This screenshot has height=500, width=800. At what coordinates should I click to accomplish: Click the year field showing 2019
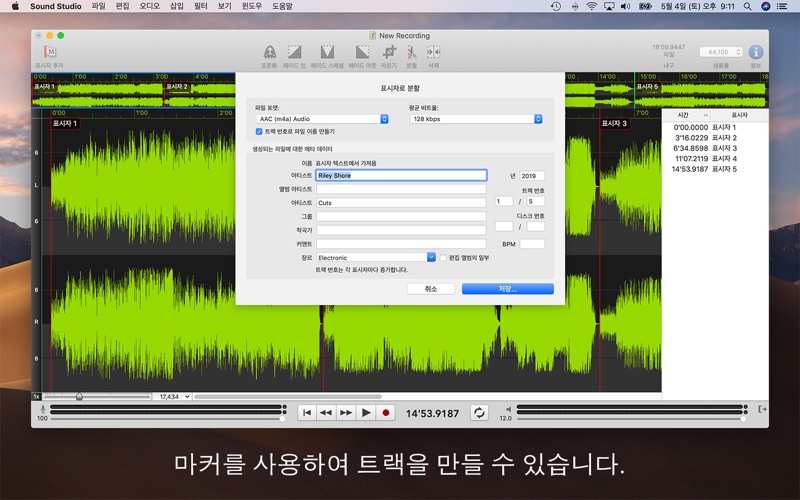[x=532, y=176]
